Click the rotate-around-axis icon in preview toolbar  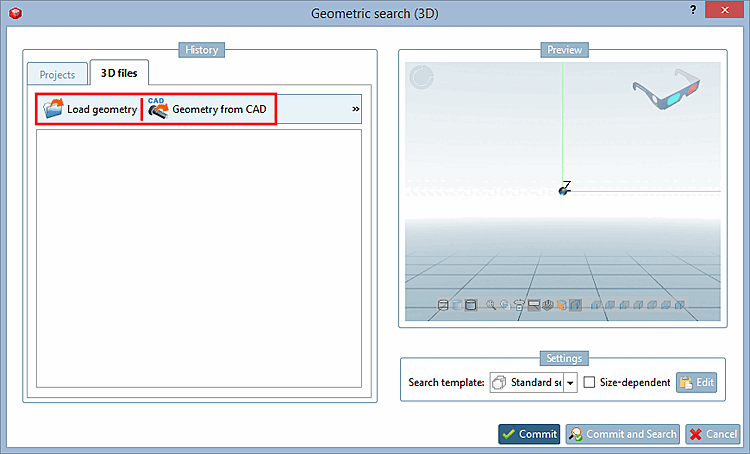pos(519,305)
